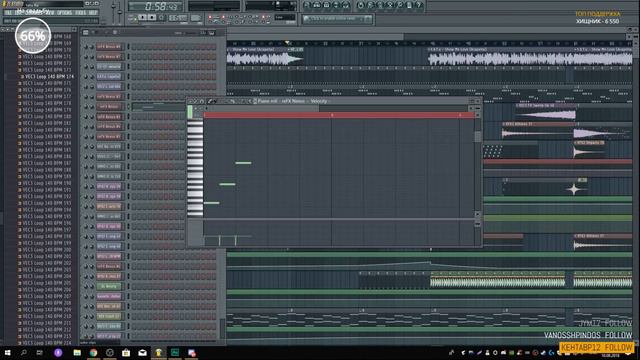
Task: Open the playlist view shortcut icon
Action: click(x=307, y=5)
